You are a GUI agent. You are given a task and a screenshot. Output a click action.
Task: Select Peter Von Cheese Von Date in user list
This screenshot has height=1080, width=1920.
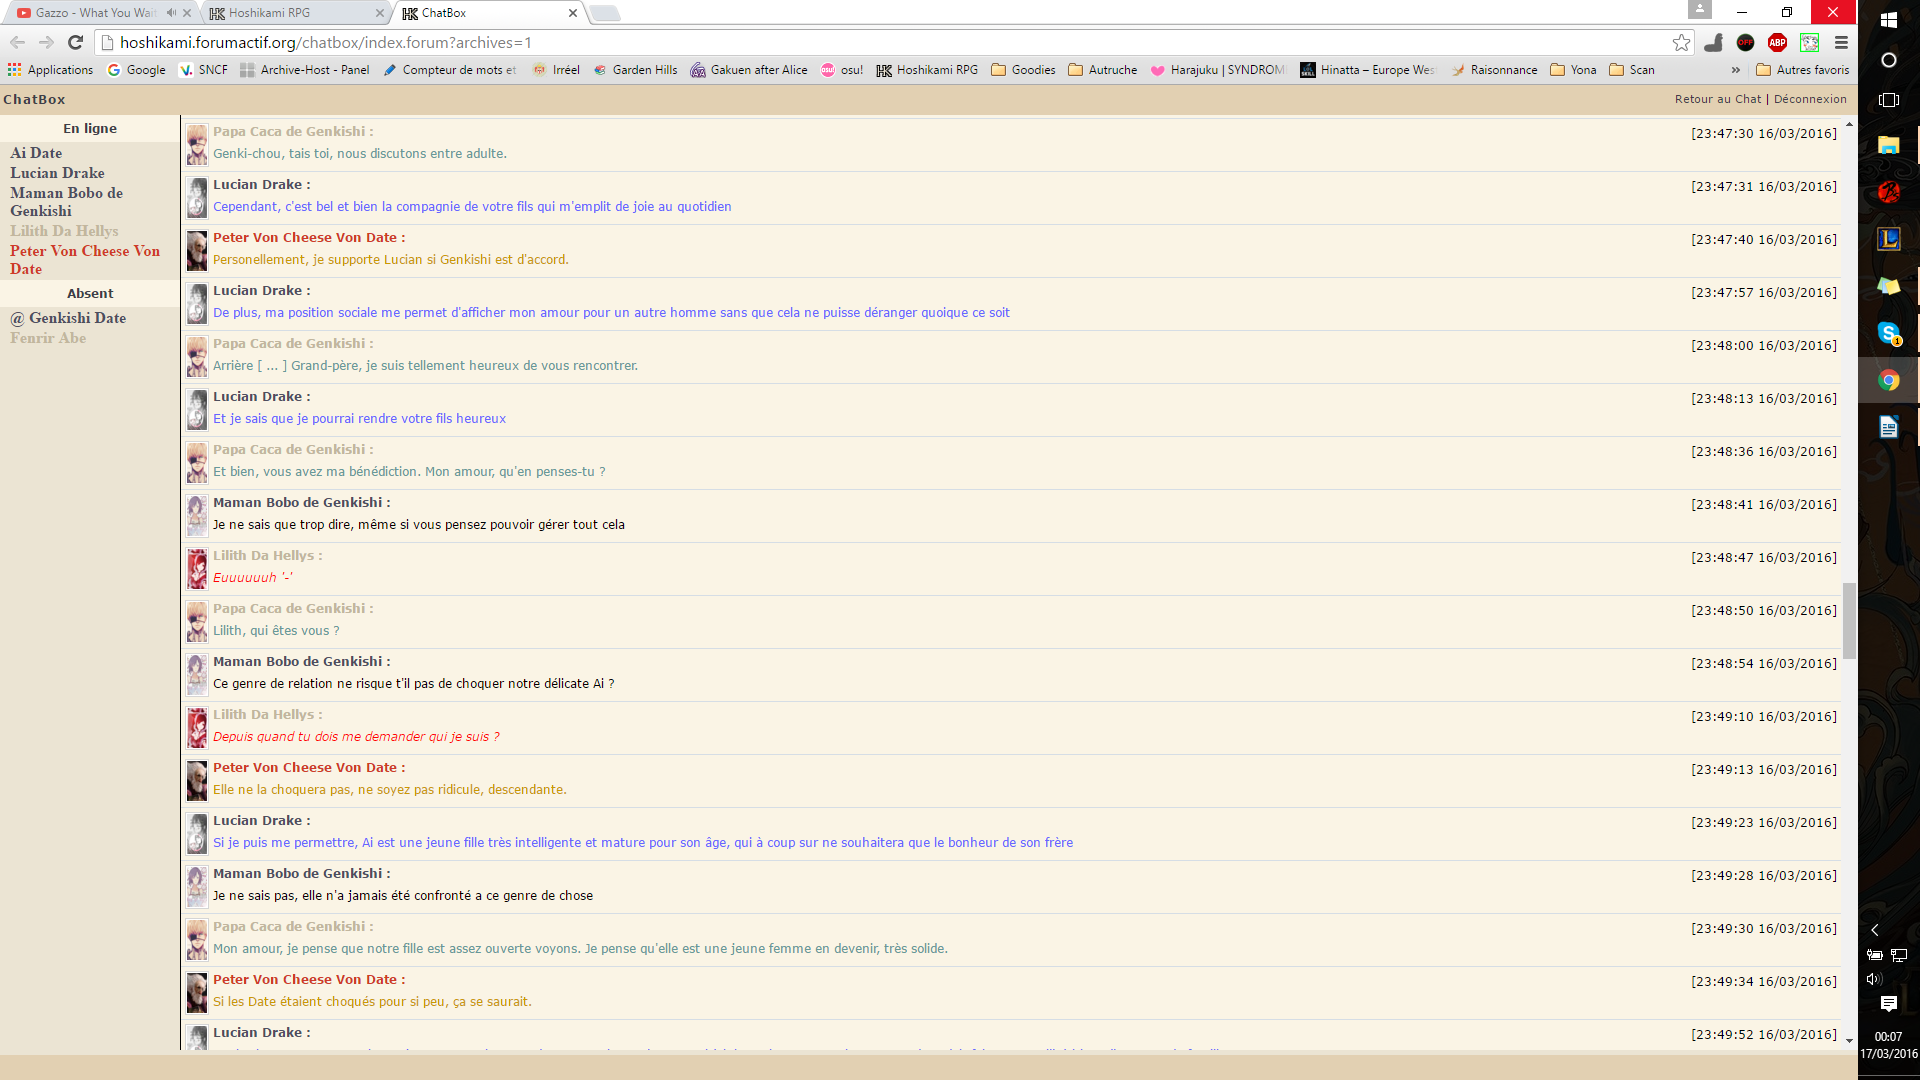click(85, 260)
